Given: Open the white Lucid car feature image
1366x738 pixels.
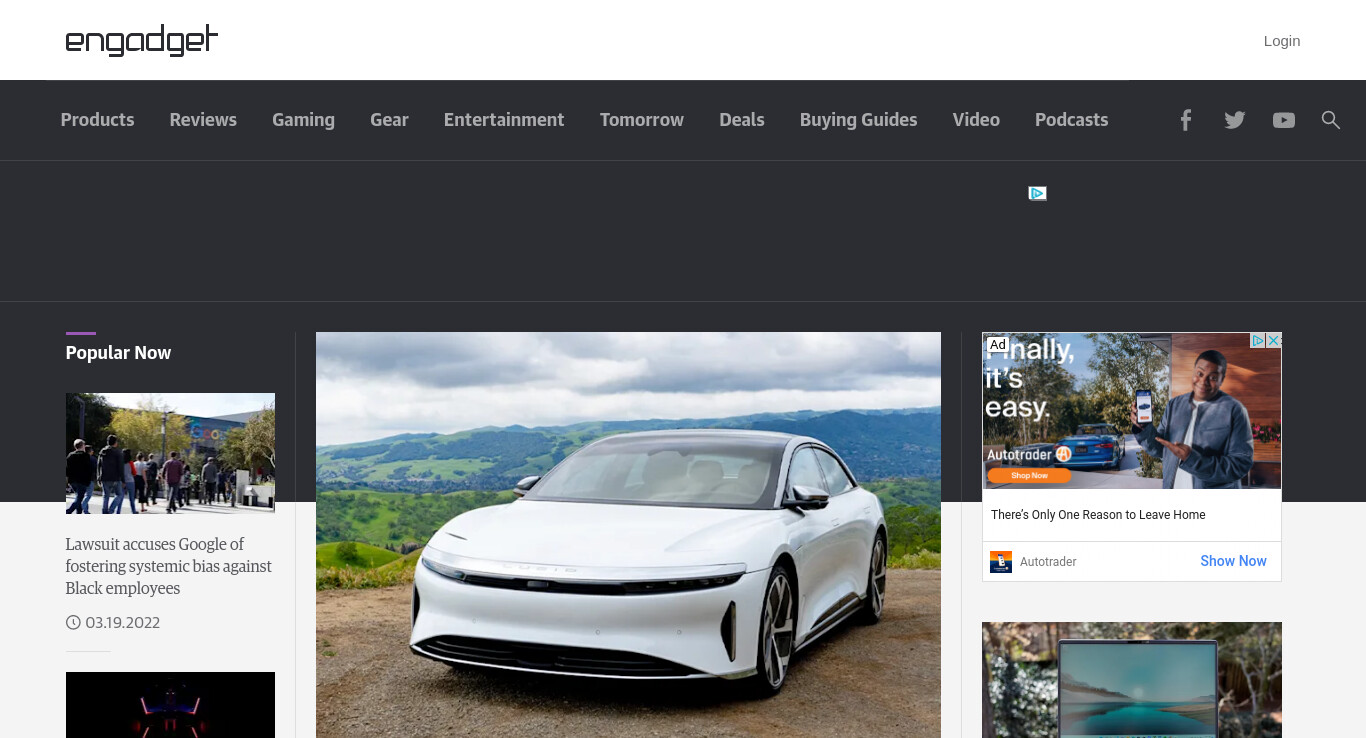Looking at the screenshot, I should coord(628,535).
